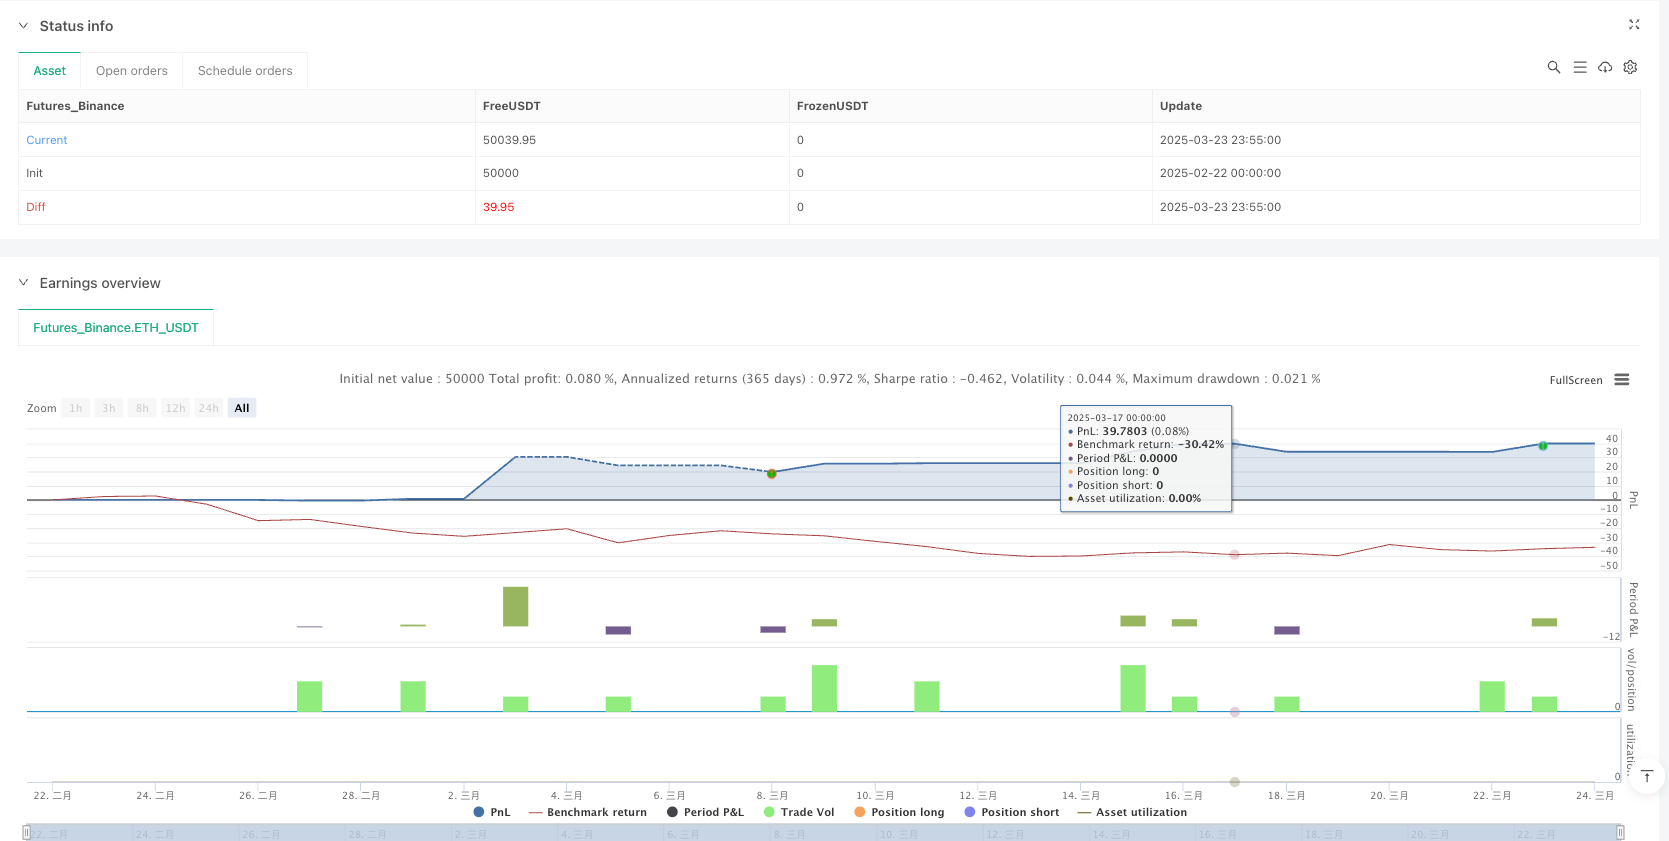1669x841 pixels.
Task: Click the 50000 Init value
Action: click(x=501, y=173)
